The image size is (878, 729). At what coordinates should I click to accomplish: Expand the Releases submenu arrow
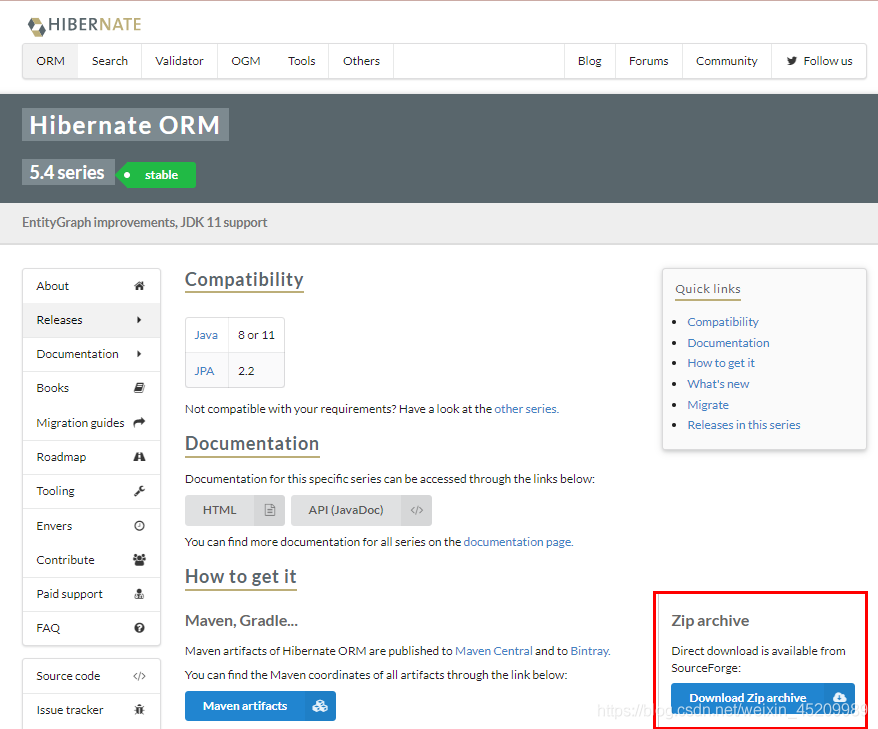[x=139, y=320]
